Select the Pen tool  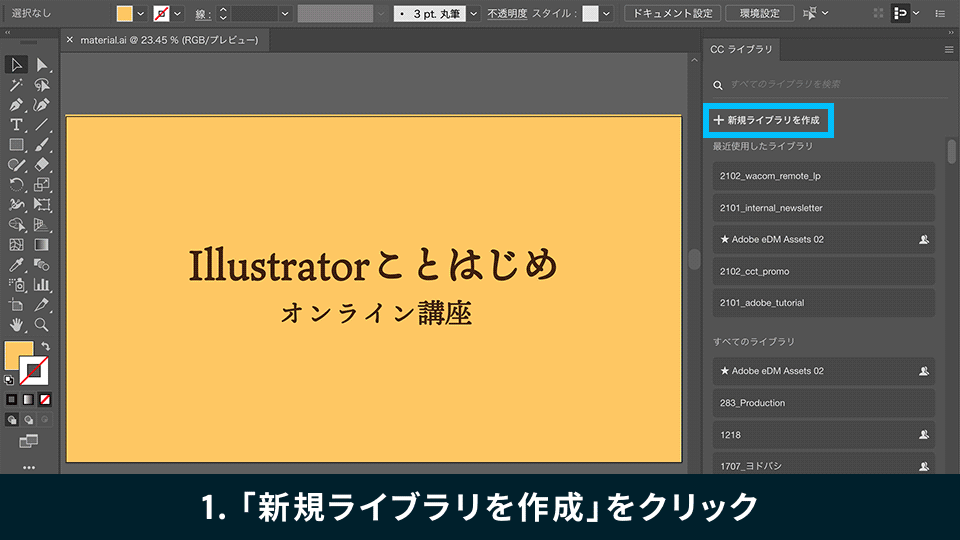click(16, 105)
